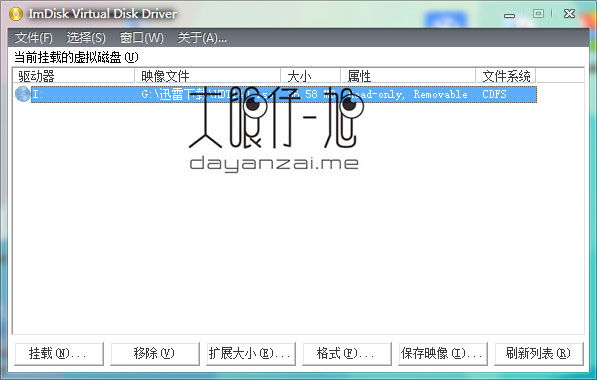Select the I: drive letter entry
Viewport: 597px width, 380px height.
38,94
